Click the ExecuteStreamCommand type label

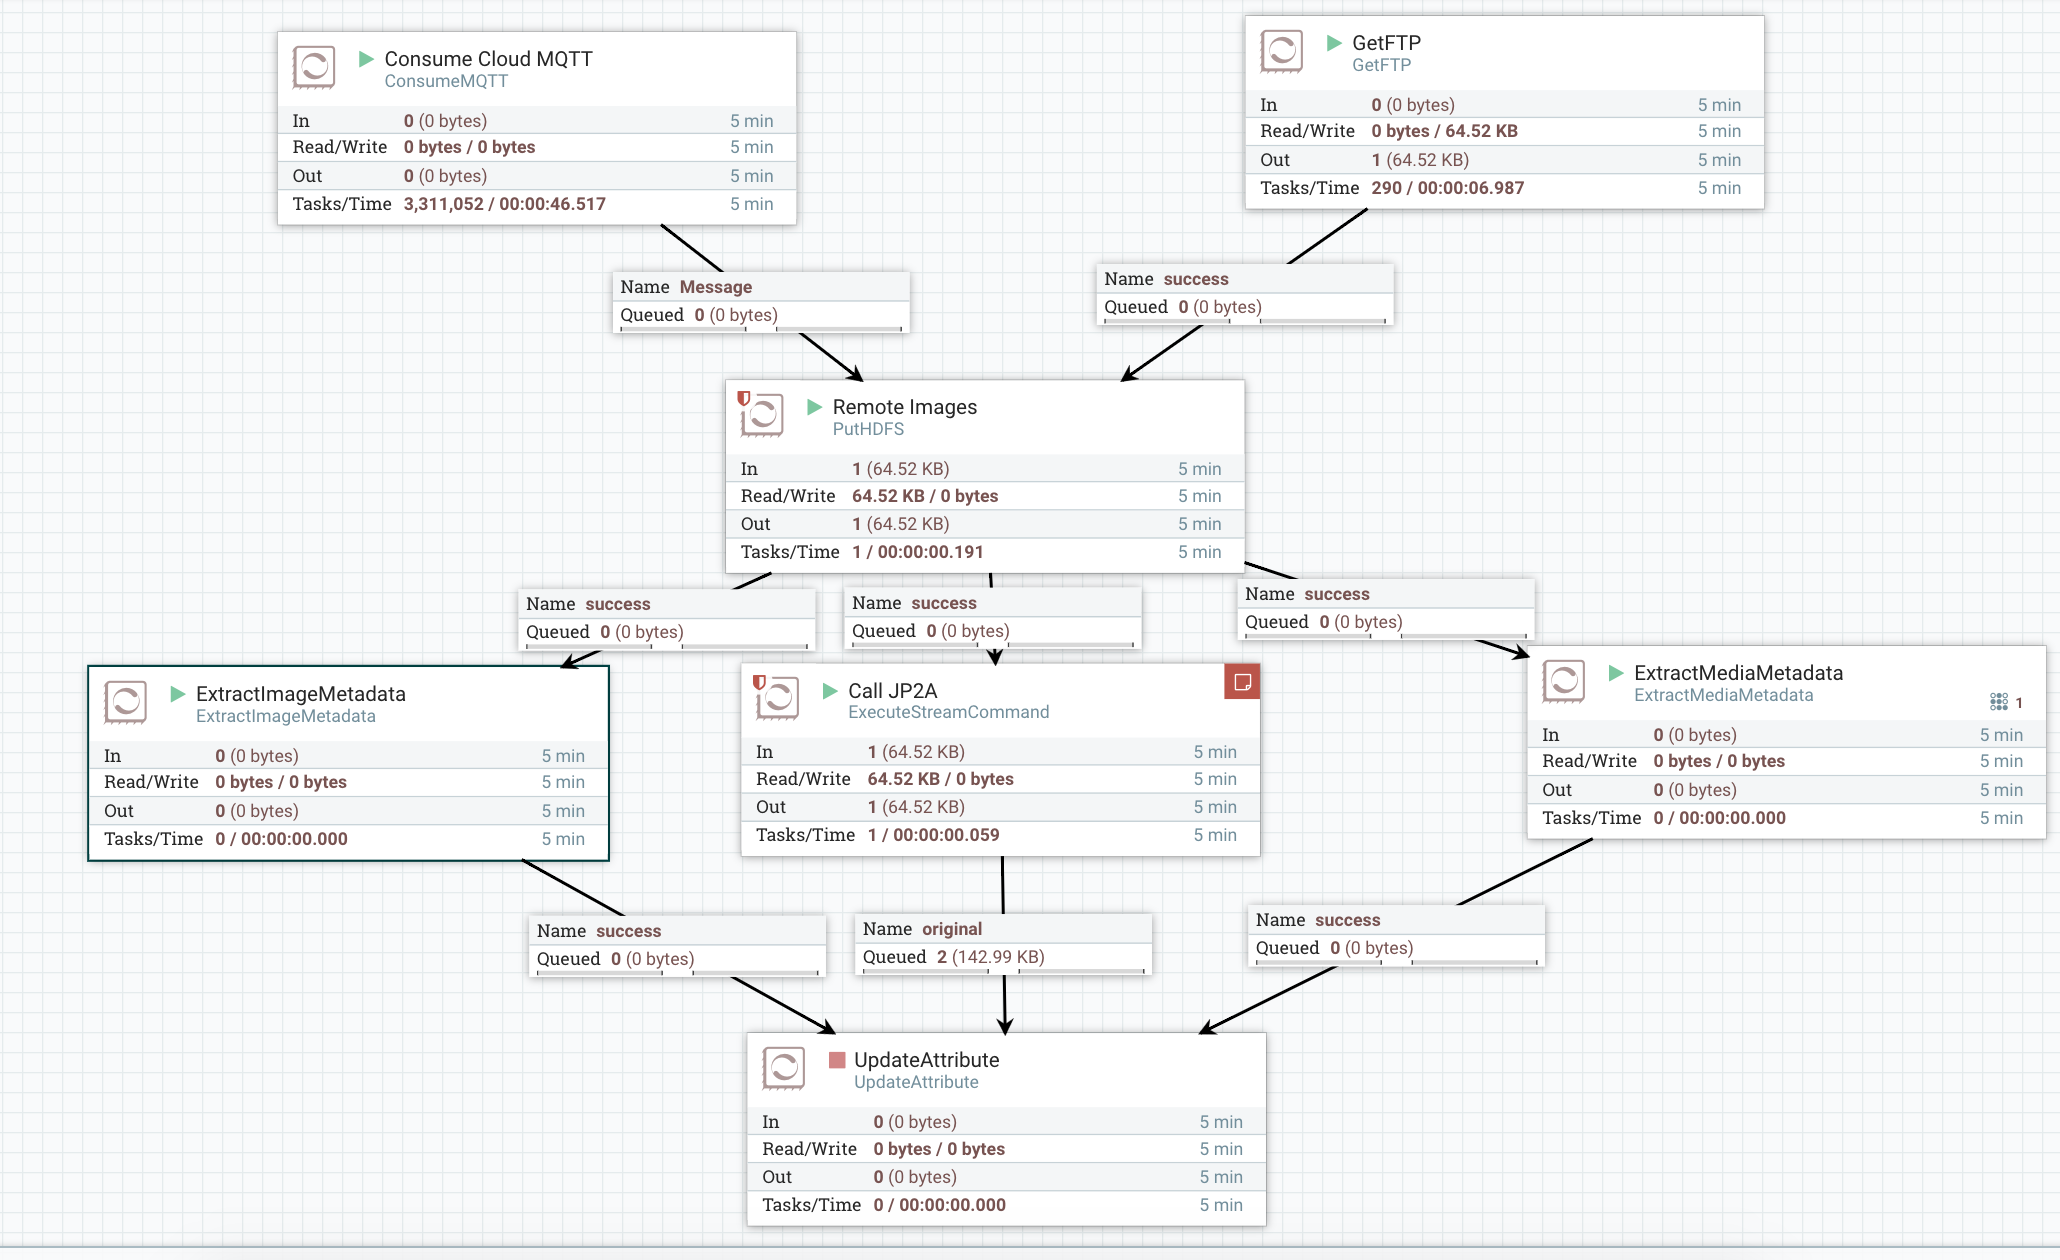[948, 712]
